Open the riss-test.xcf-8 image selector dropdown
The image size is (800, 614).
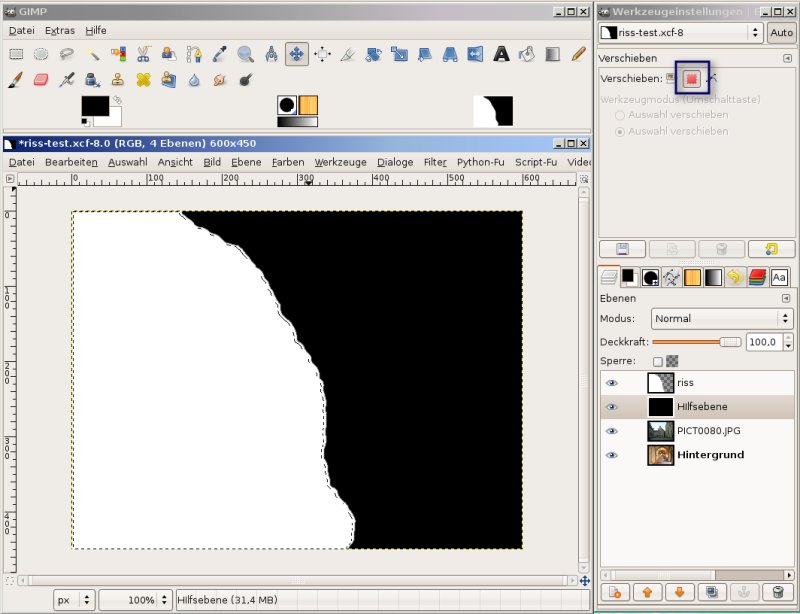[680, 33]
